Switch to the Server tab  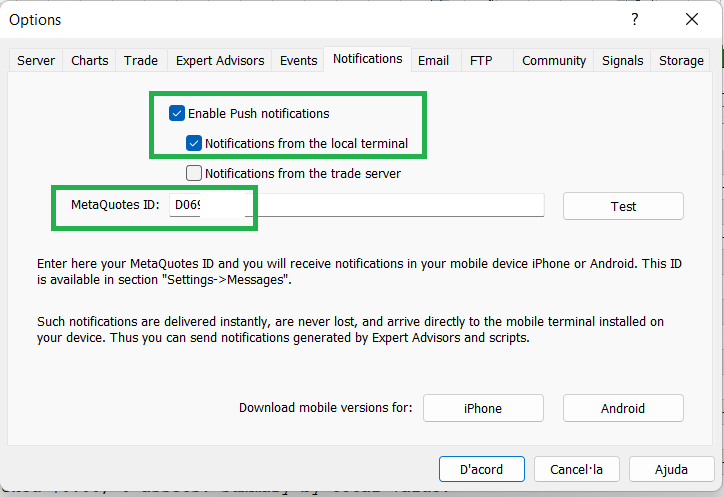[36, 61]
